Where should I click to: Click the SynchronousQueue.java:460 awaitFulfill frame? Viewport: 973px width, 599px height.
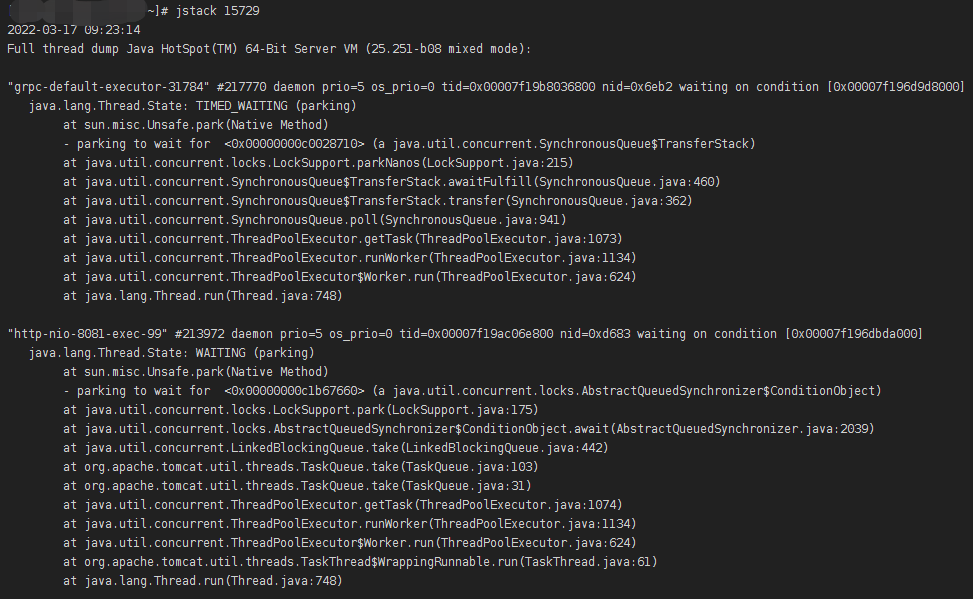click(391, 182)
